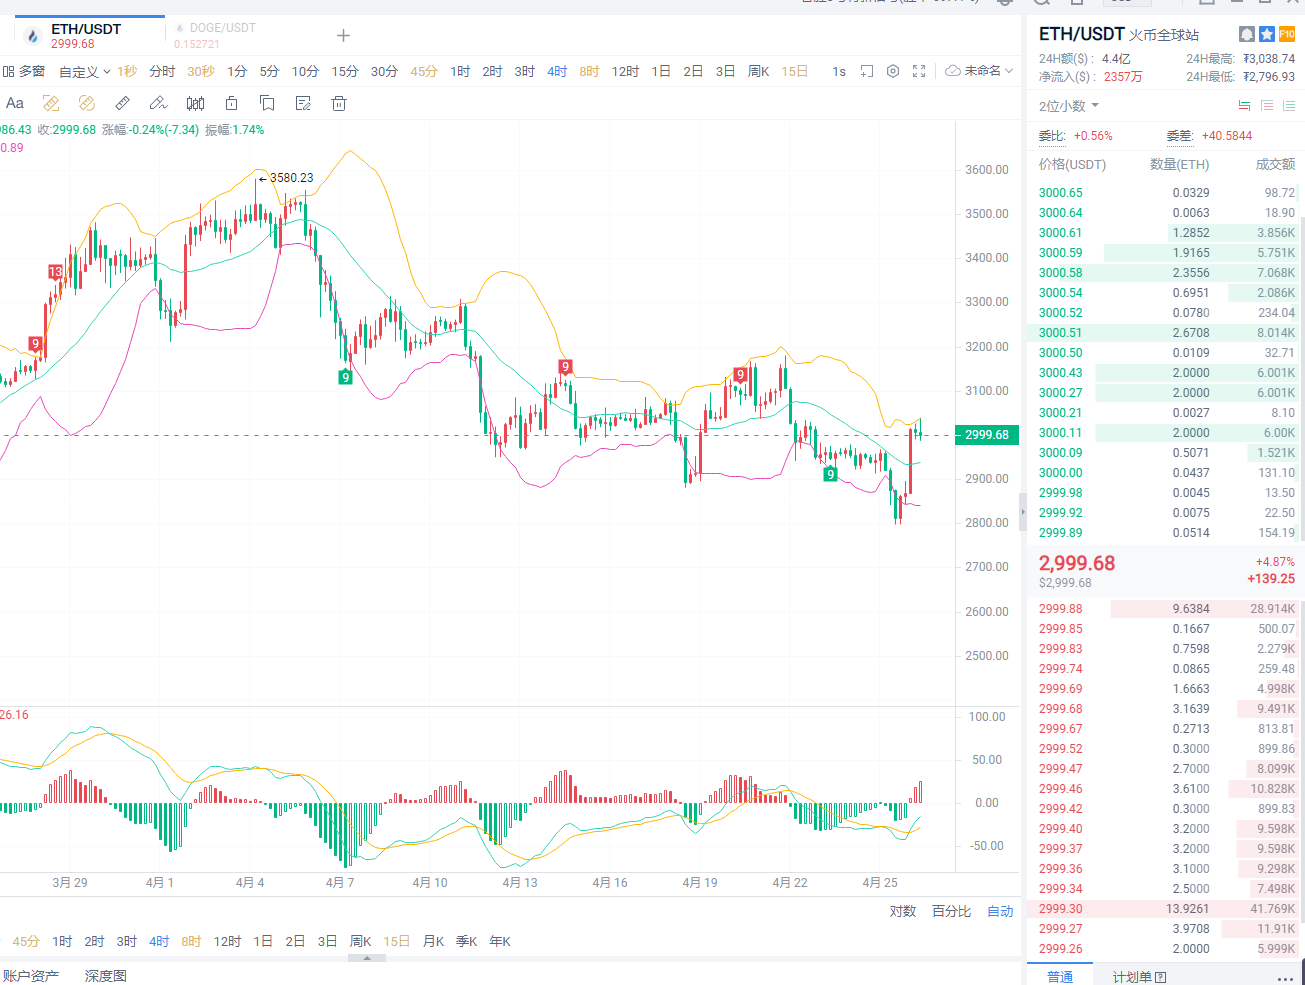Click the 4月 13 date on time axis
The width and height of the screenshot is (1305, 985).
pyautogui.click(x=520, y=882)
